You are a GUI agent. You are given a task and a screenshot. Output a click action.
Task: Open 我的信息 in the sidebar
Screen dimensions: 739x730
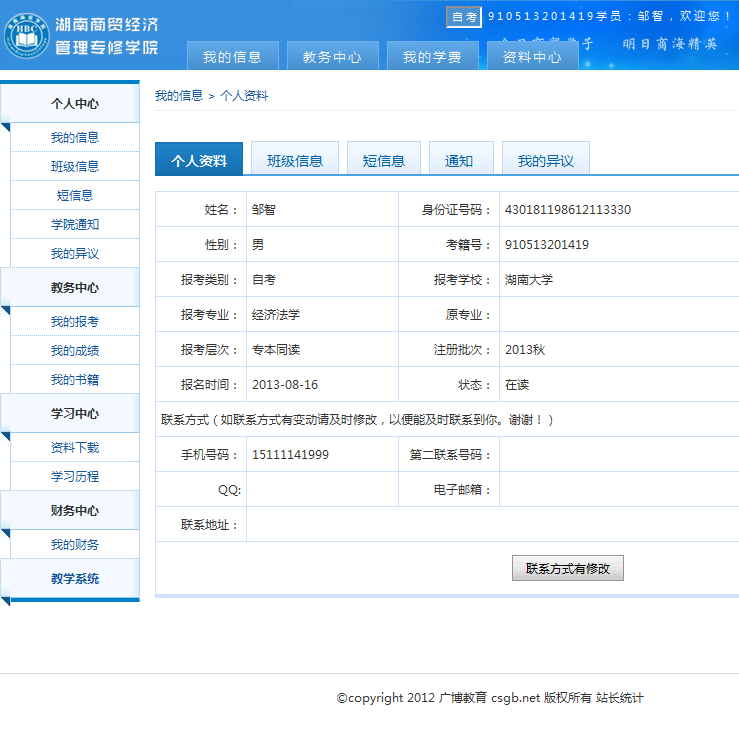(x=75, y=137)
